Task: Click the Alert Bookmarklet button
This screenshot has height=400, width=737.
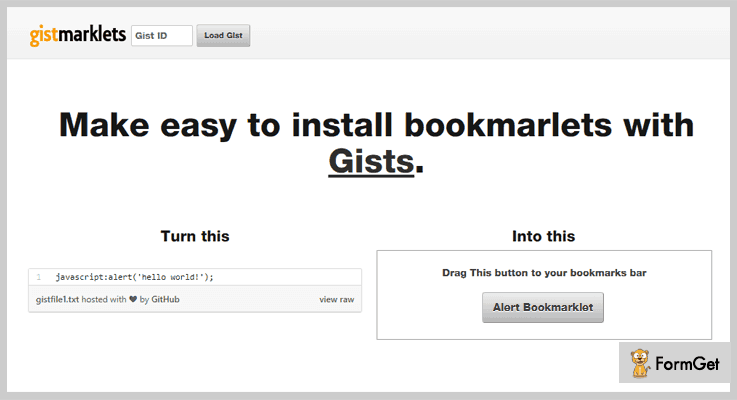Action: click(x=543, y=307)
